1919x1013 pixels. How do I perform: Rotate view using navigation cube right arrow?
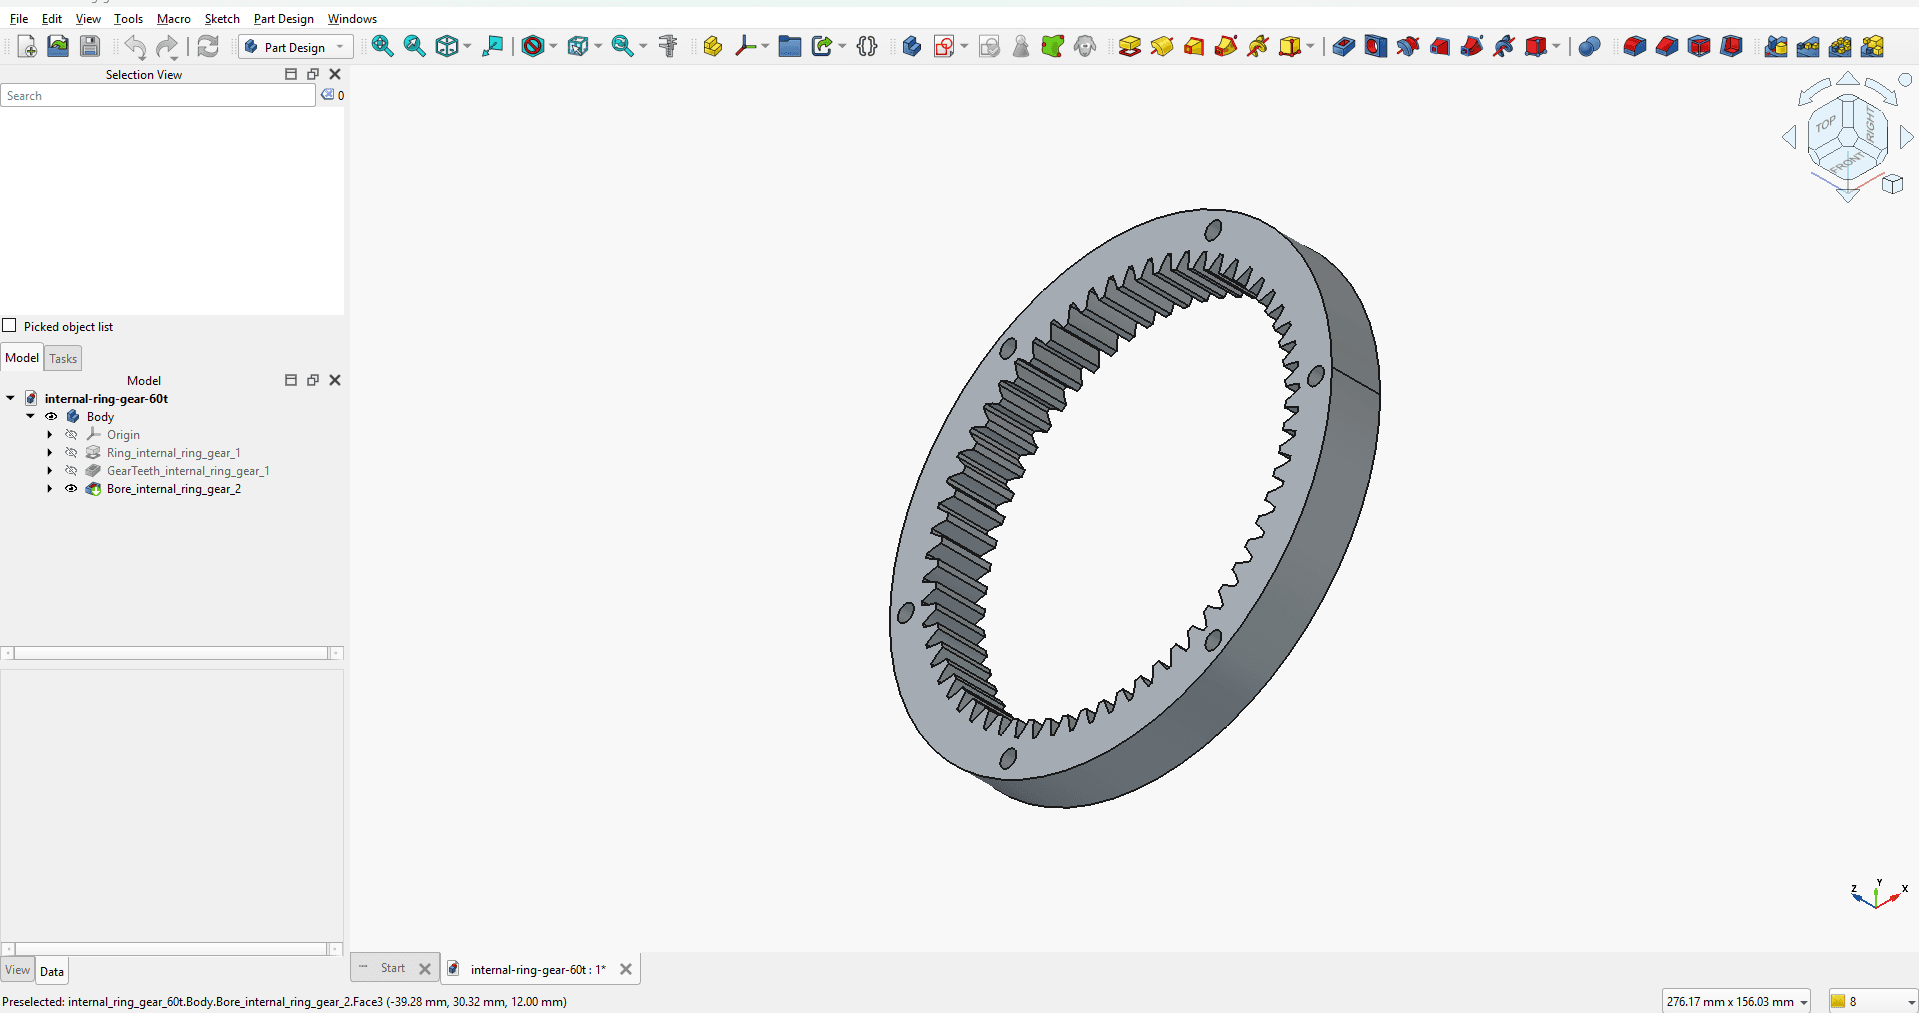[x=1905, y=138]
